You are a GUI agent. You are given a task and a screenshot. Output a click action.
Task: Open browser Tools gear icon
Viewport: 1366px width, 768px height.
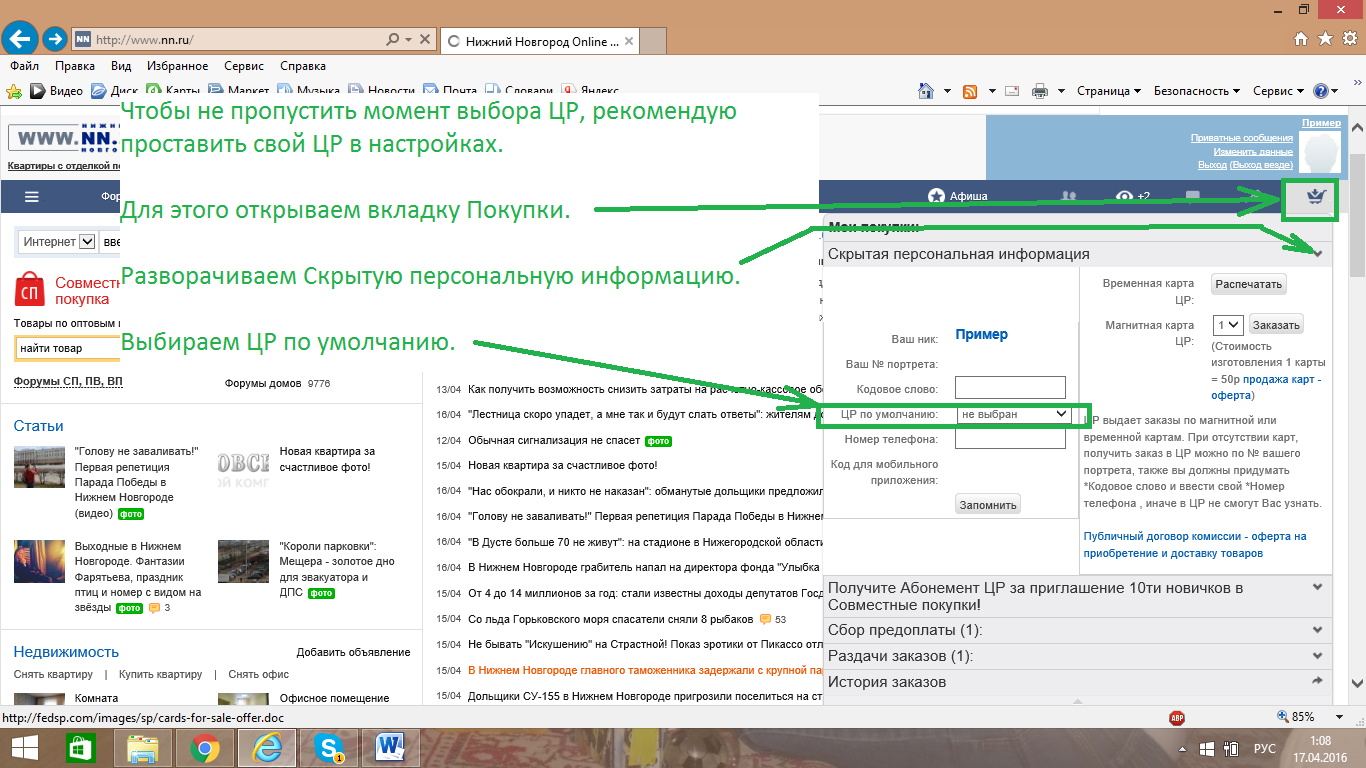click(x=1349, y=39)
